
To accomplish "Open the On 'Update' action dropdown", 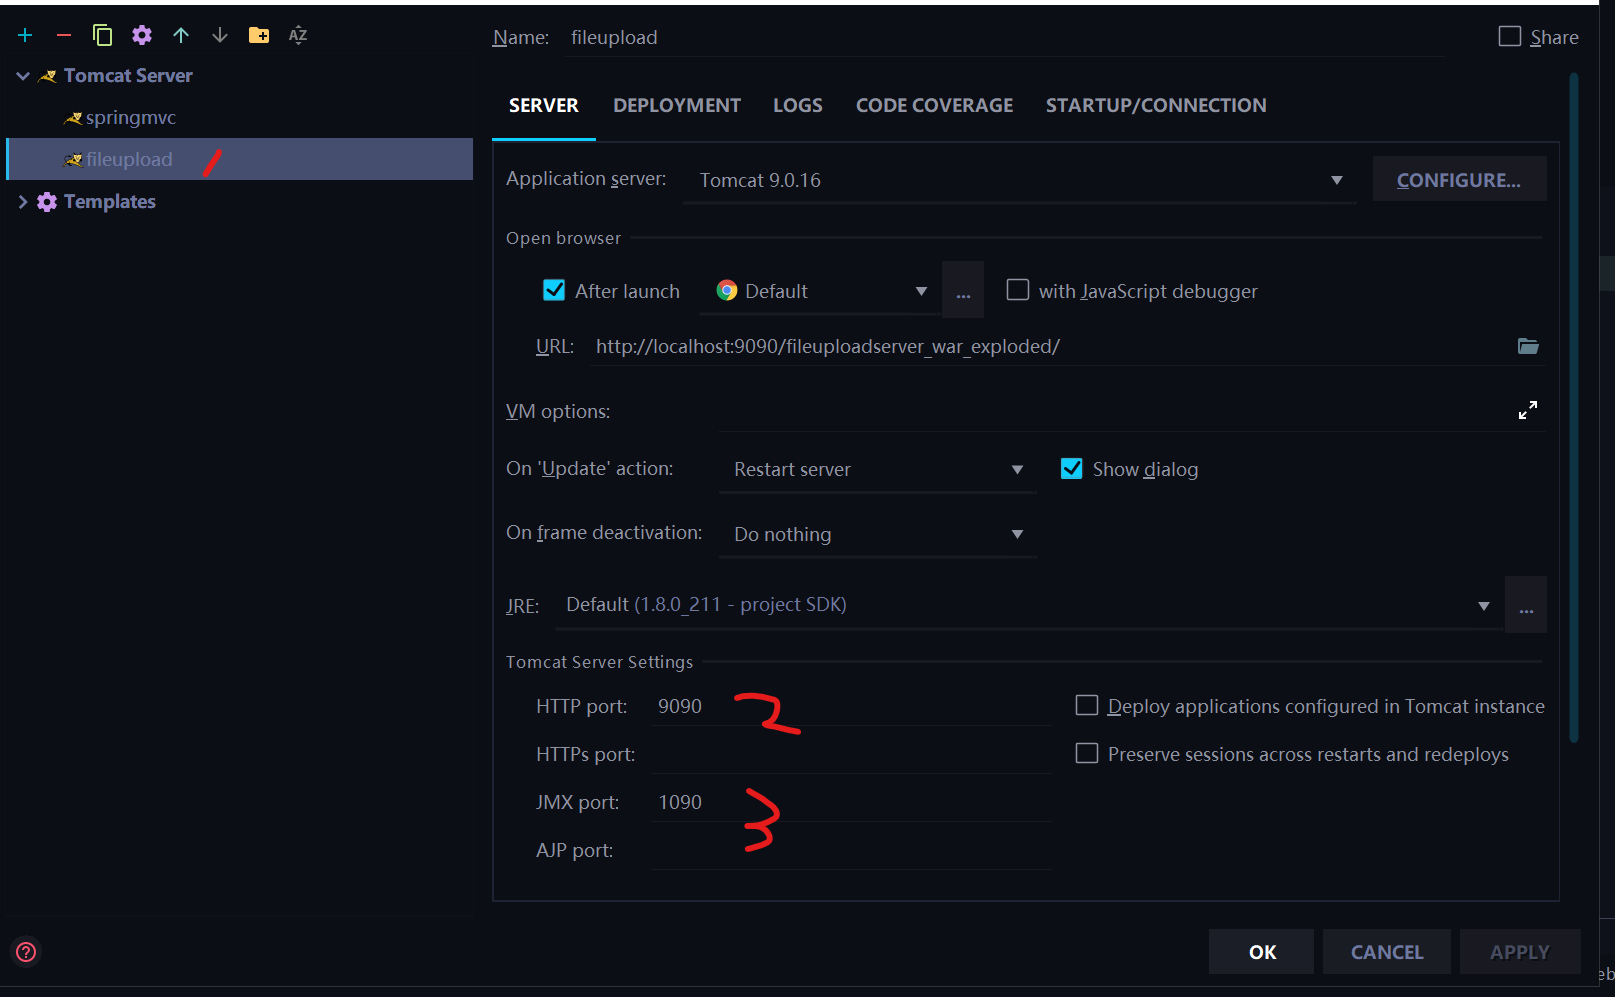I will (877, 469).
